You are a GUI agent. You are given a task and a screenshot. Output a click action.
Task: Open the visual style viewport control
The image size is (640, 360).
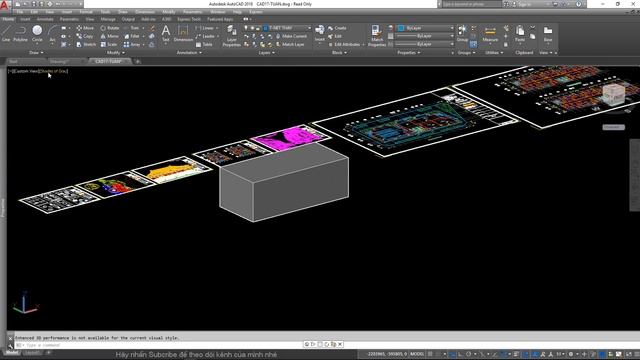pyautogui.click(x=53, y=71)
